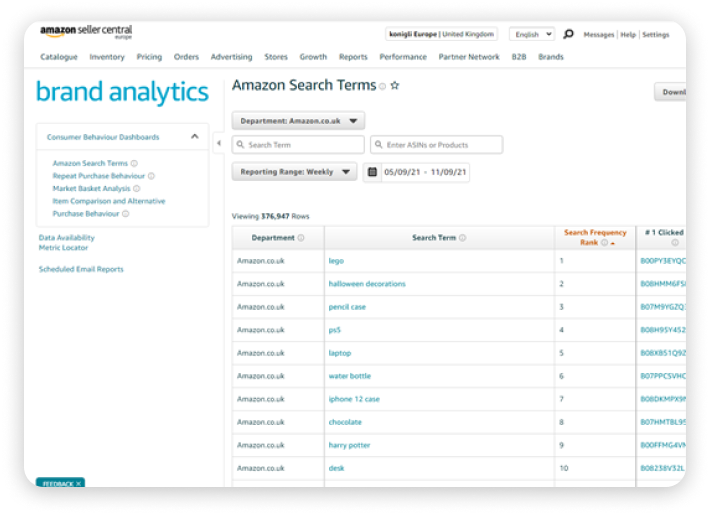This screenshot has height=515, width=710.
Task: Click the Search Term input field
Action: pyautogui.click(x=298, y=145)
